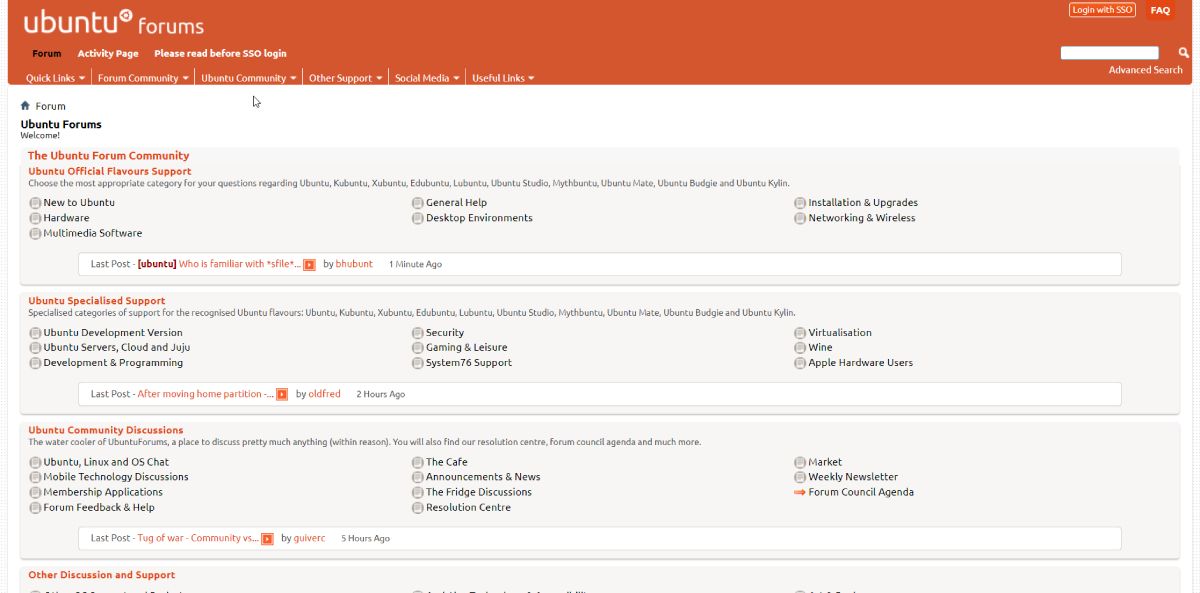Open the Membership Applications forum
This screenshot has width=1200, height=593.
point(103,492)
